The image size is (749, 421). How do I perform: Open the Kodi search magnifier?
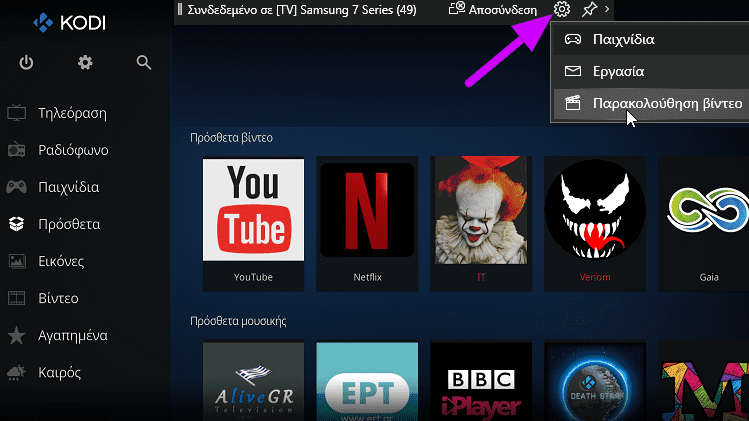(144, 63)
